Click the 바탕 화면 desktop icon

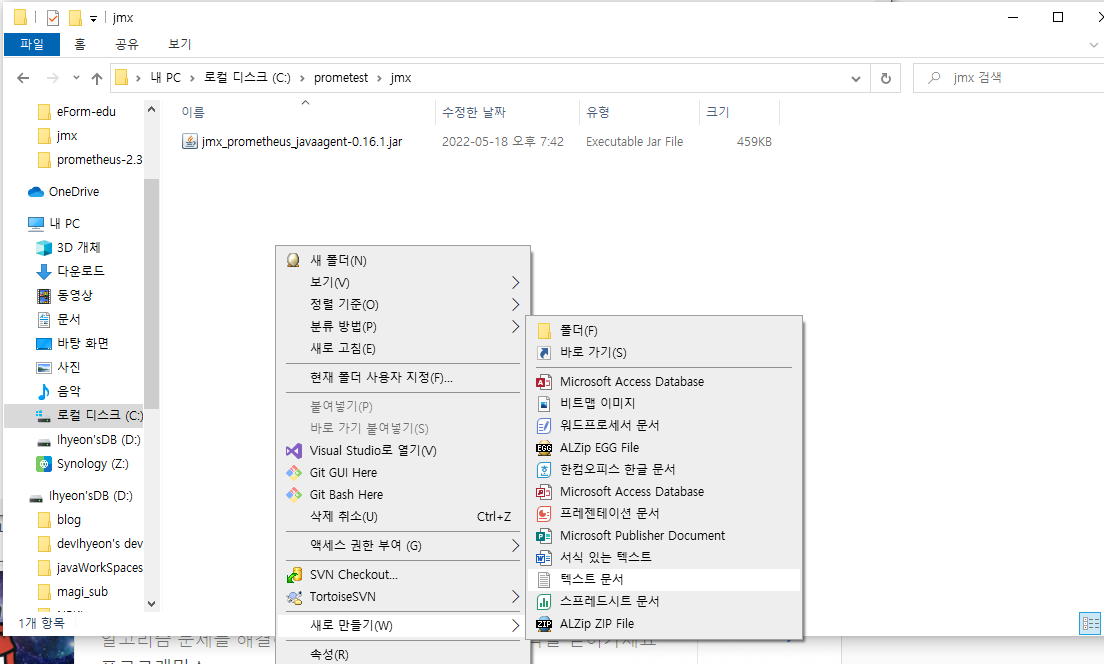coord(44,344)
